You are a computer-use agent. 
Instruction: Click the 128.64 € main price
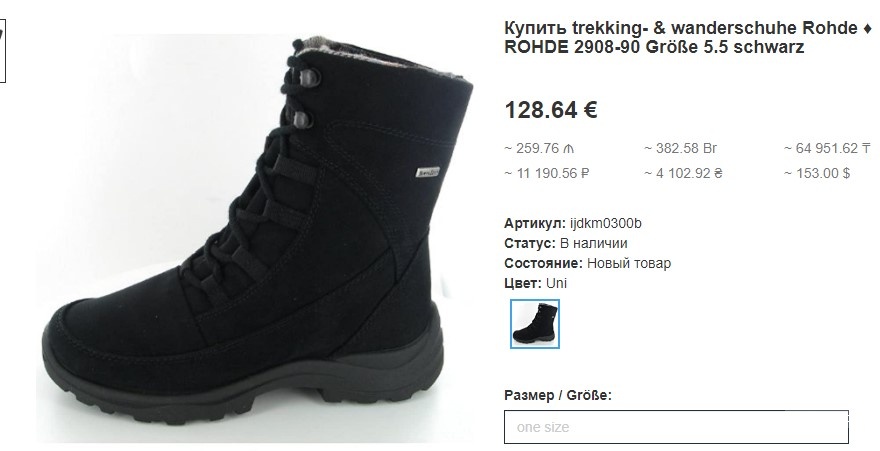pyautogui.click(x=551, y=109)
